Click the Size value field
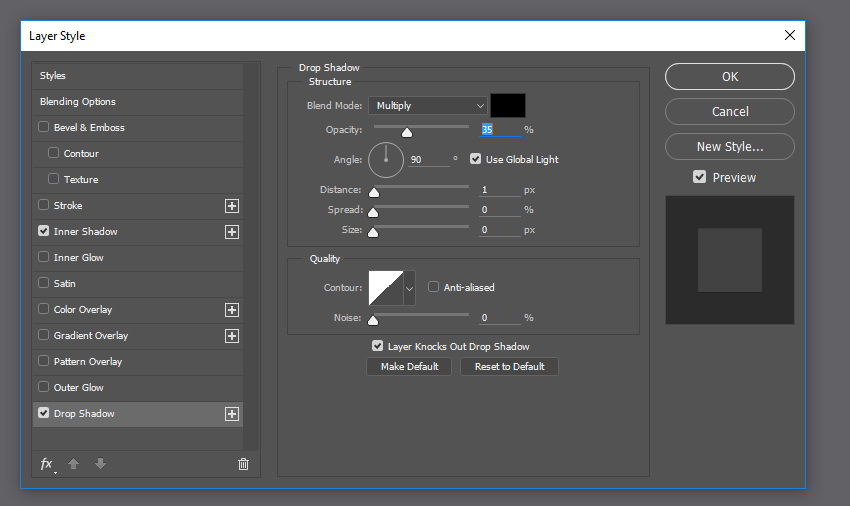 point(500,230)
